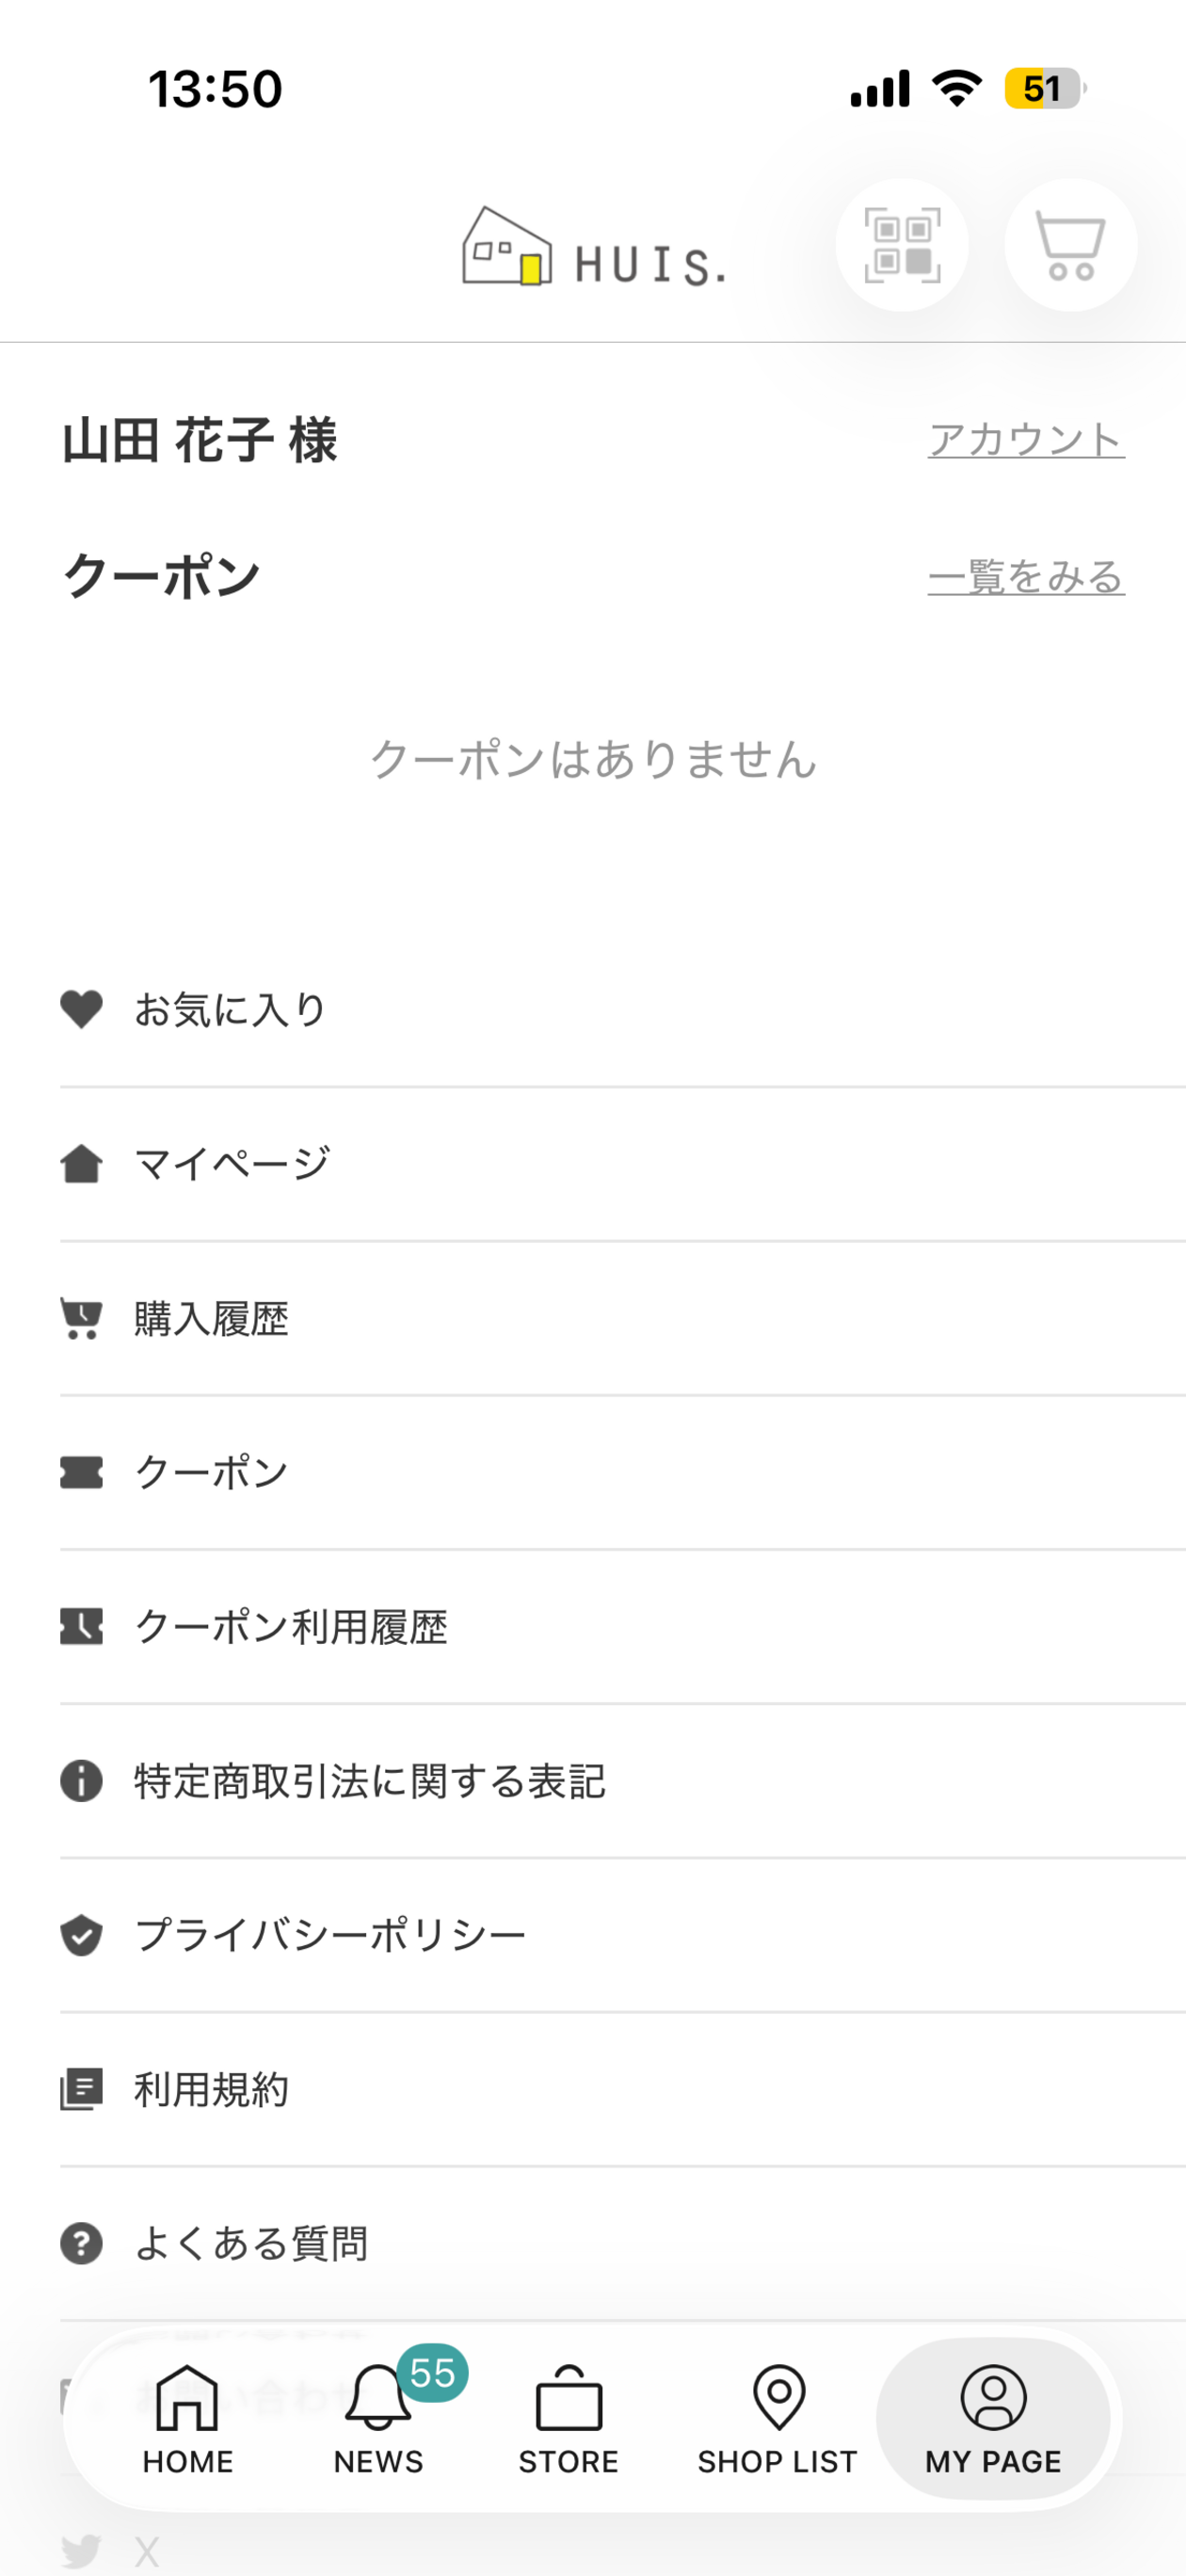Open the shopping cart icon
The image size is (1186, 2576).
[x=1070, y=245]
